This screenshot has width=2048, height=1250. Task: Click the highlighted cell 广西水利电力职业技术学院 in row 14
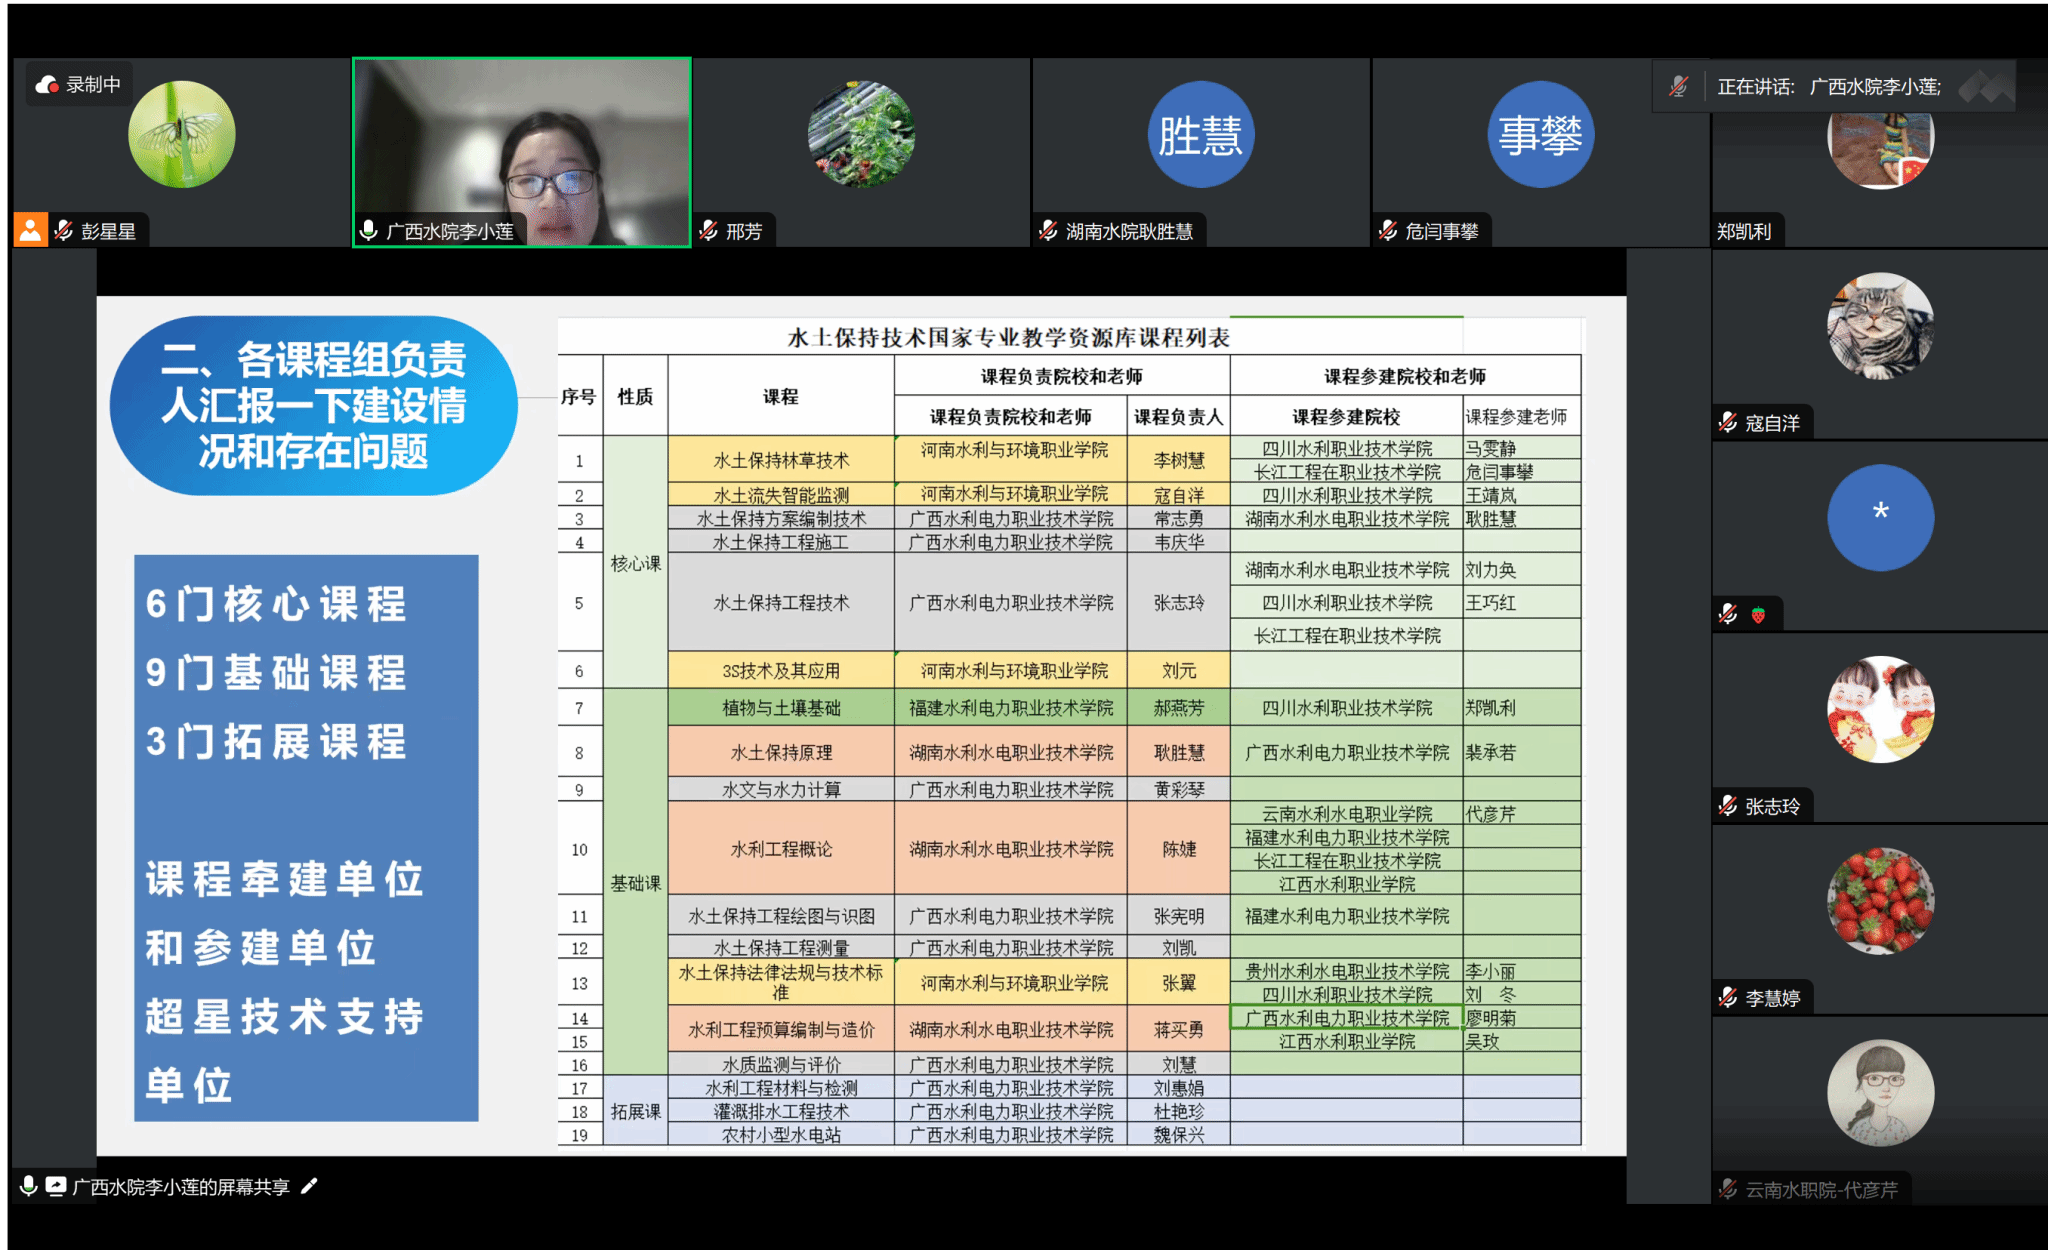point(1346,1018)
